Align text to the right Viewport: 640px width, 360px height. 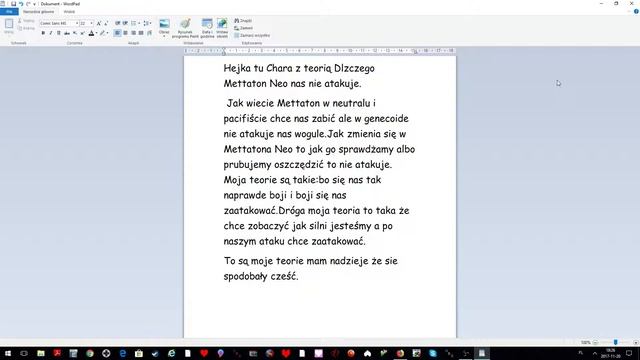click(x=133, y=33)
